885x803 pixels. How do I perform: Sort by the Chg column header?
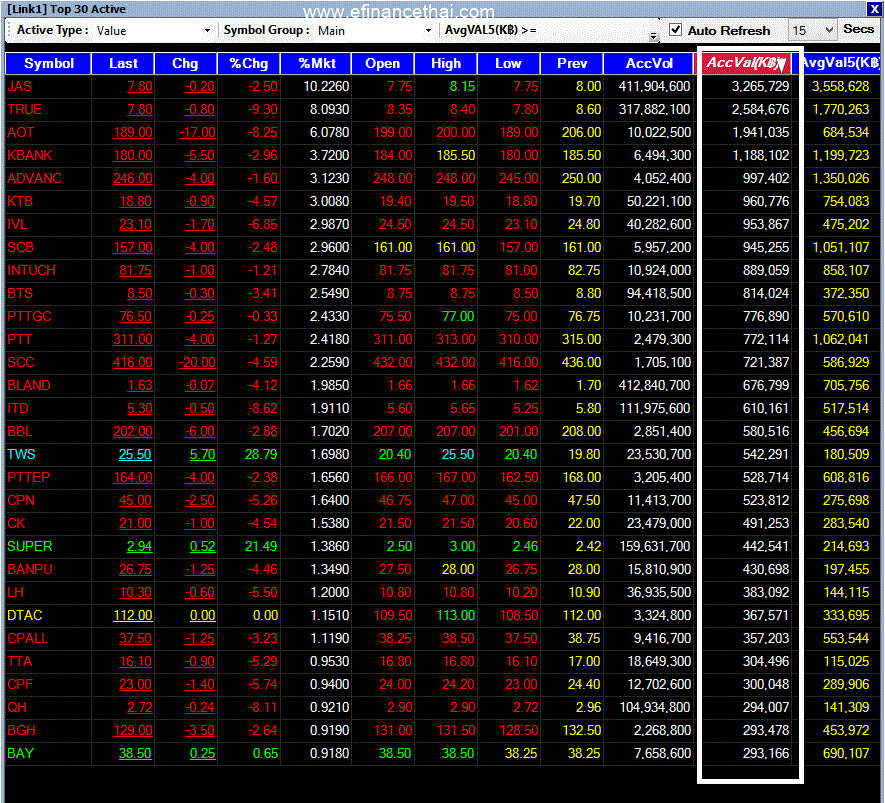click(x=185, y=63)
